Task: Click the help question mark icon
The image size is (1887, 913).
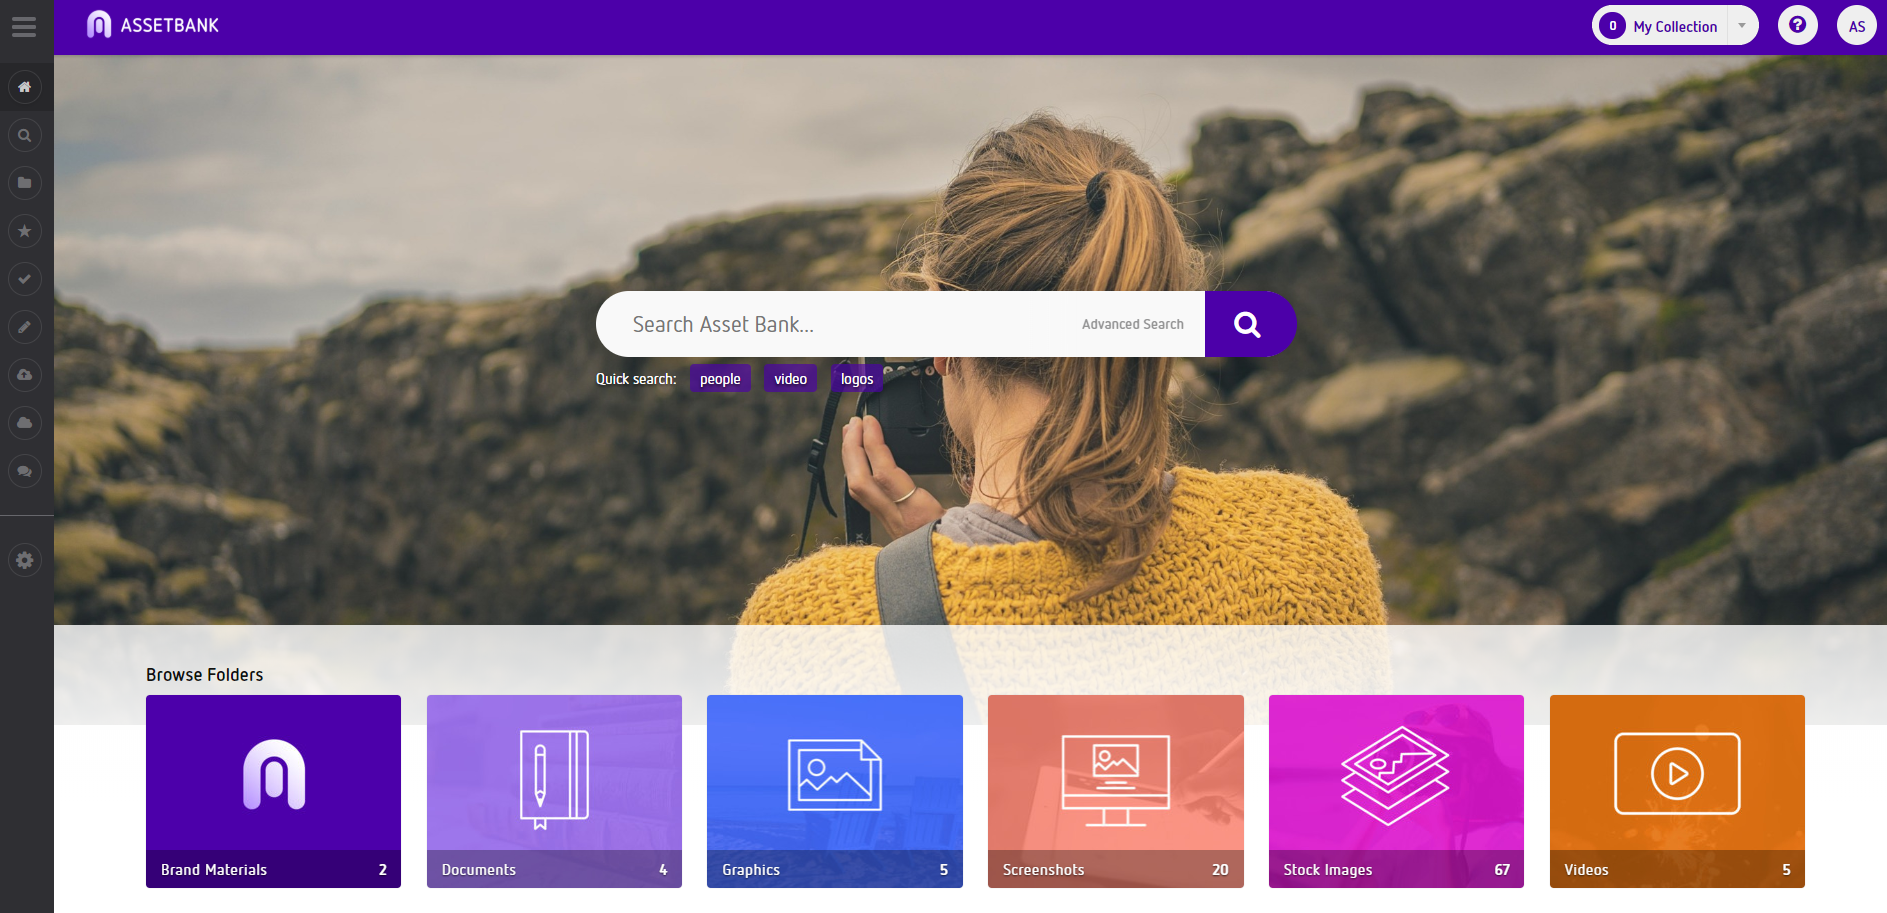Action: tap(1797, 26)
